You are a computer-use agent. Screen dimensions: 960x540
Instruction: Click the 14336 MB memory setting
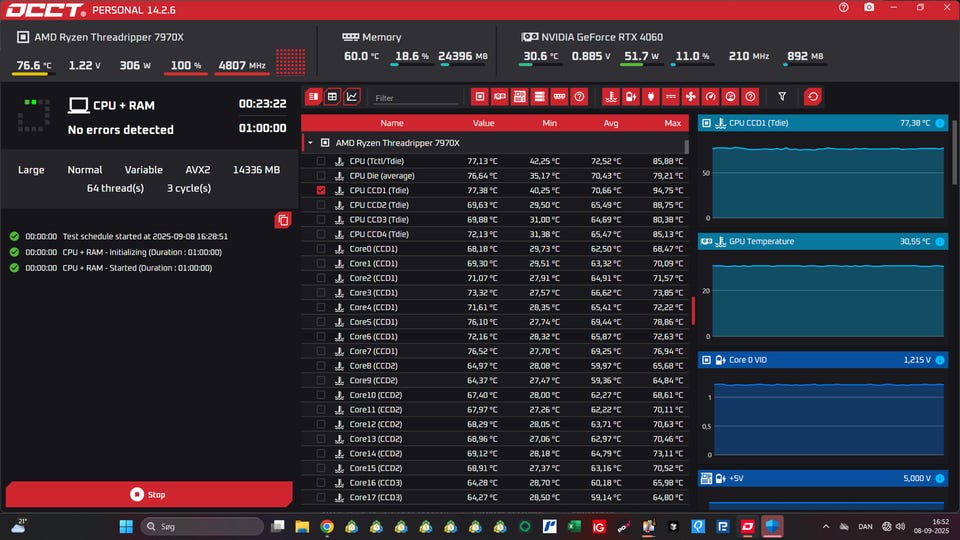256,170
